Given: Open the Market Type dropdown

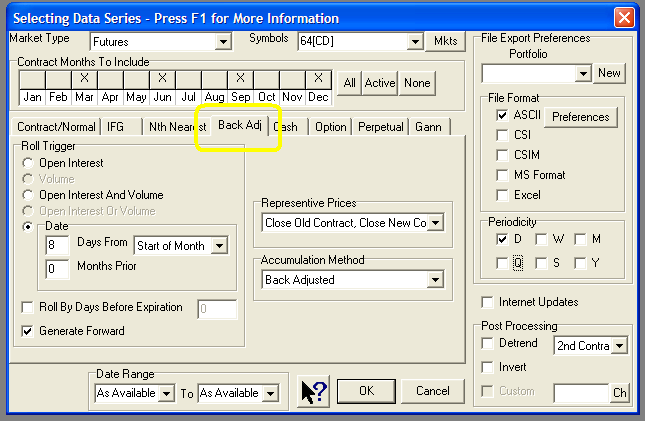Looking at the screenshot, I should coord(222,42).
